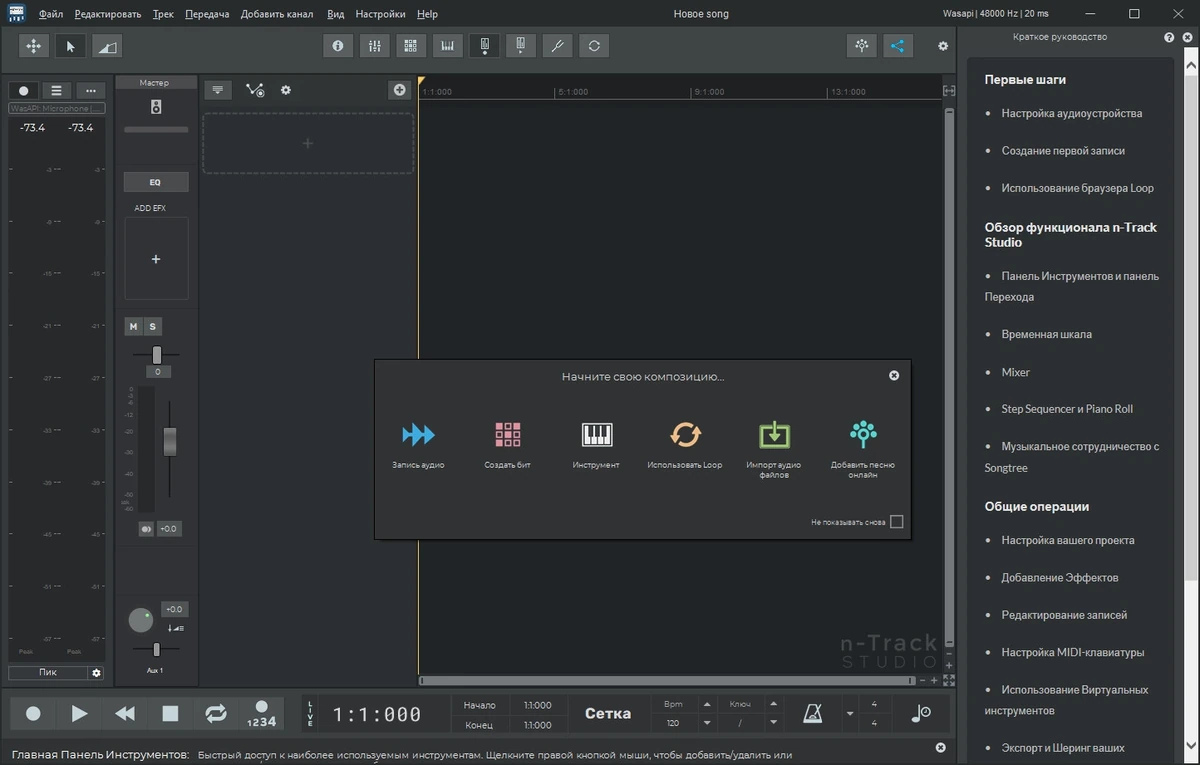Open the toolbar settings gear at top right
1200x765 pixels.
[942, 46]
